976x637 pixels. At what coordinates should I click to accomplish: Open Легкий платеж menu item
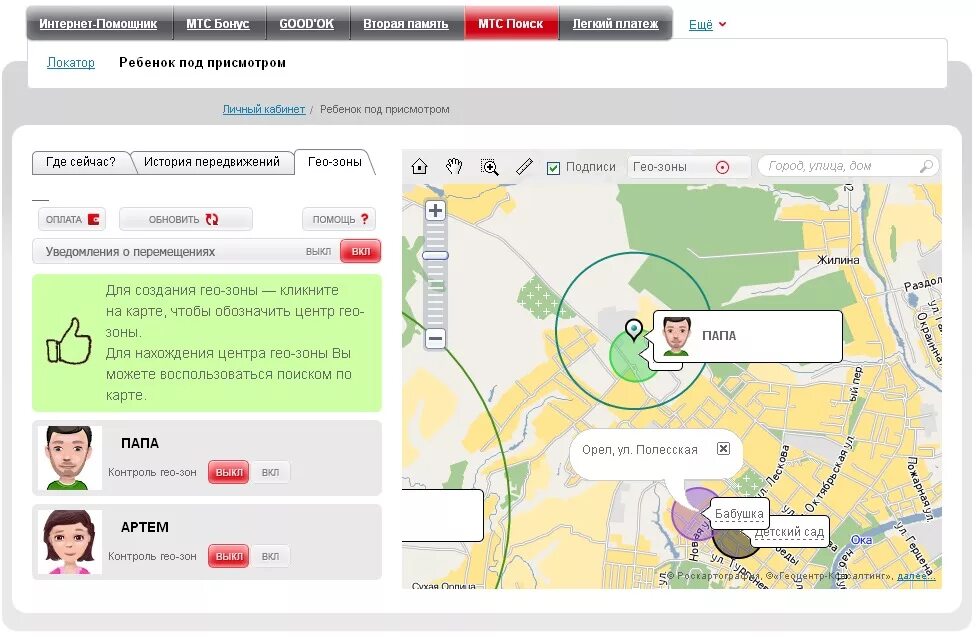[615, 24]
